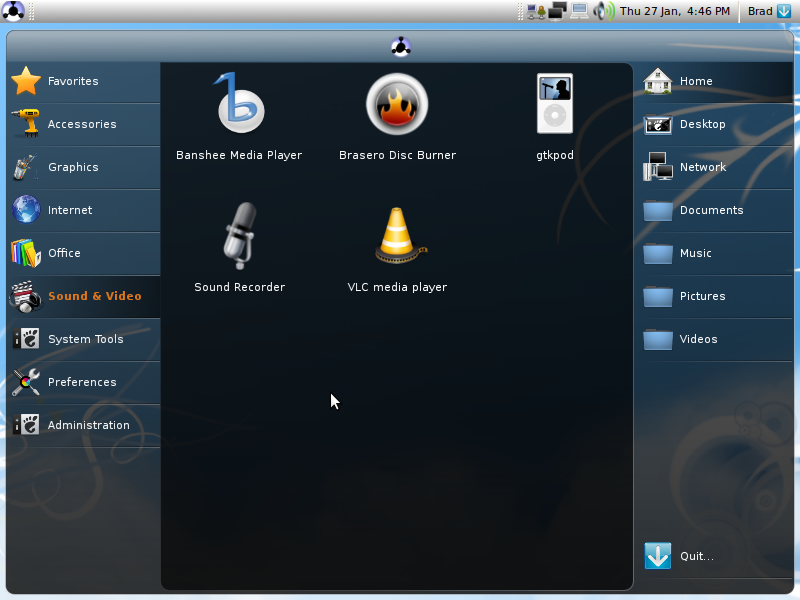Open the Accessories category

tap(84, 124)
